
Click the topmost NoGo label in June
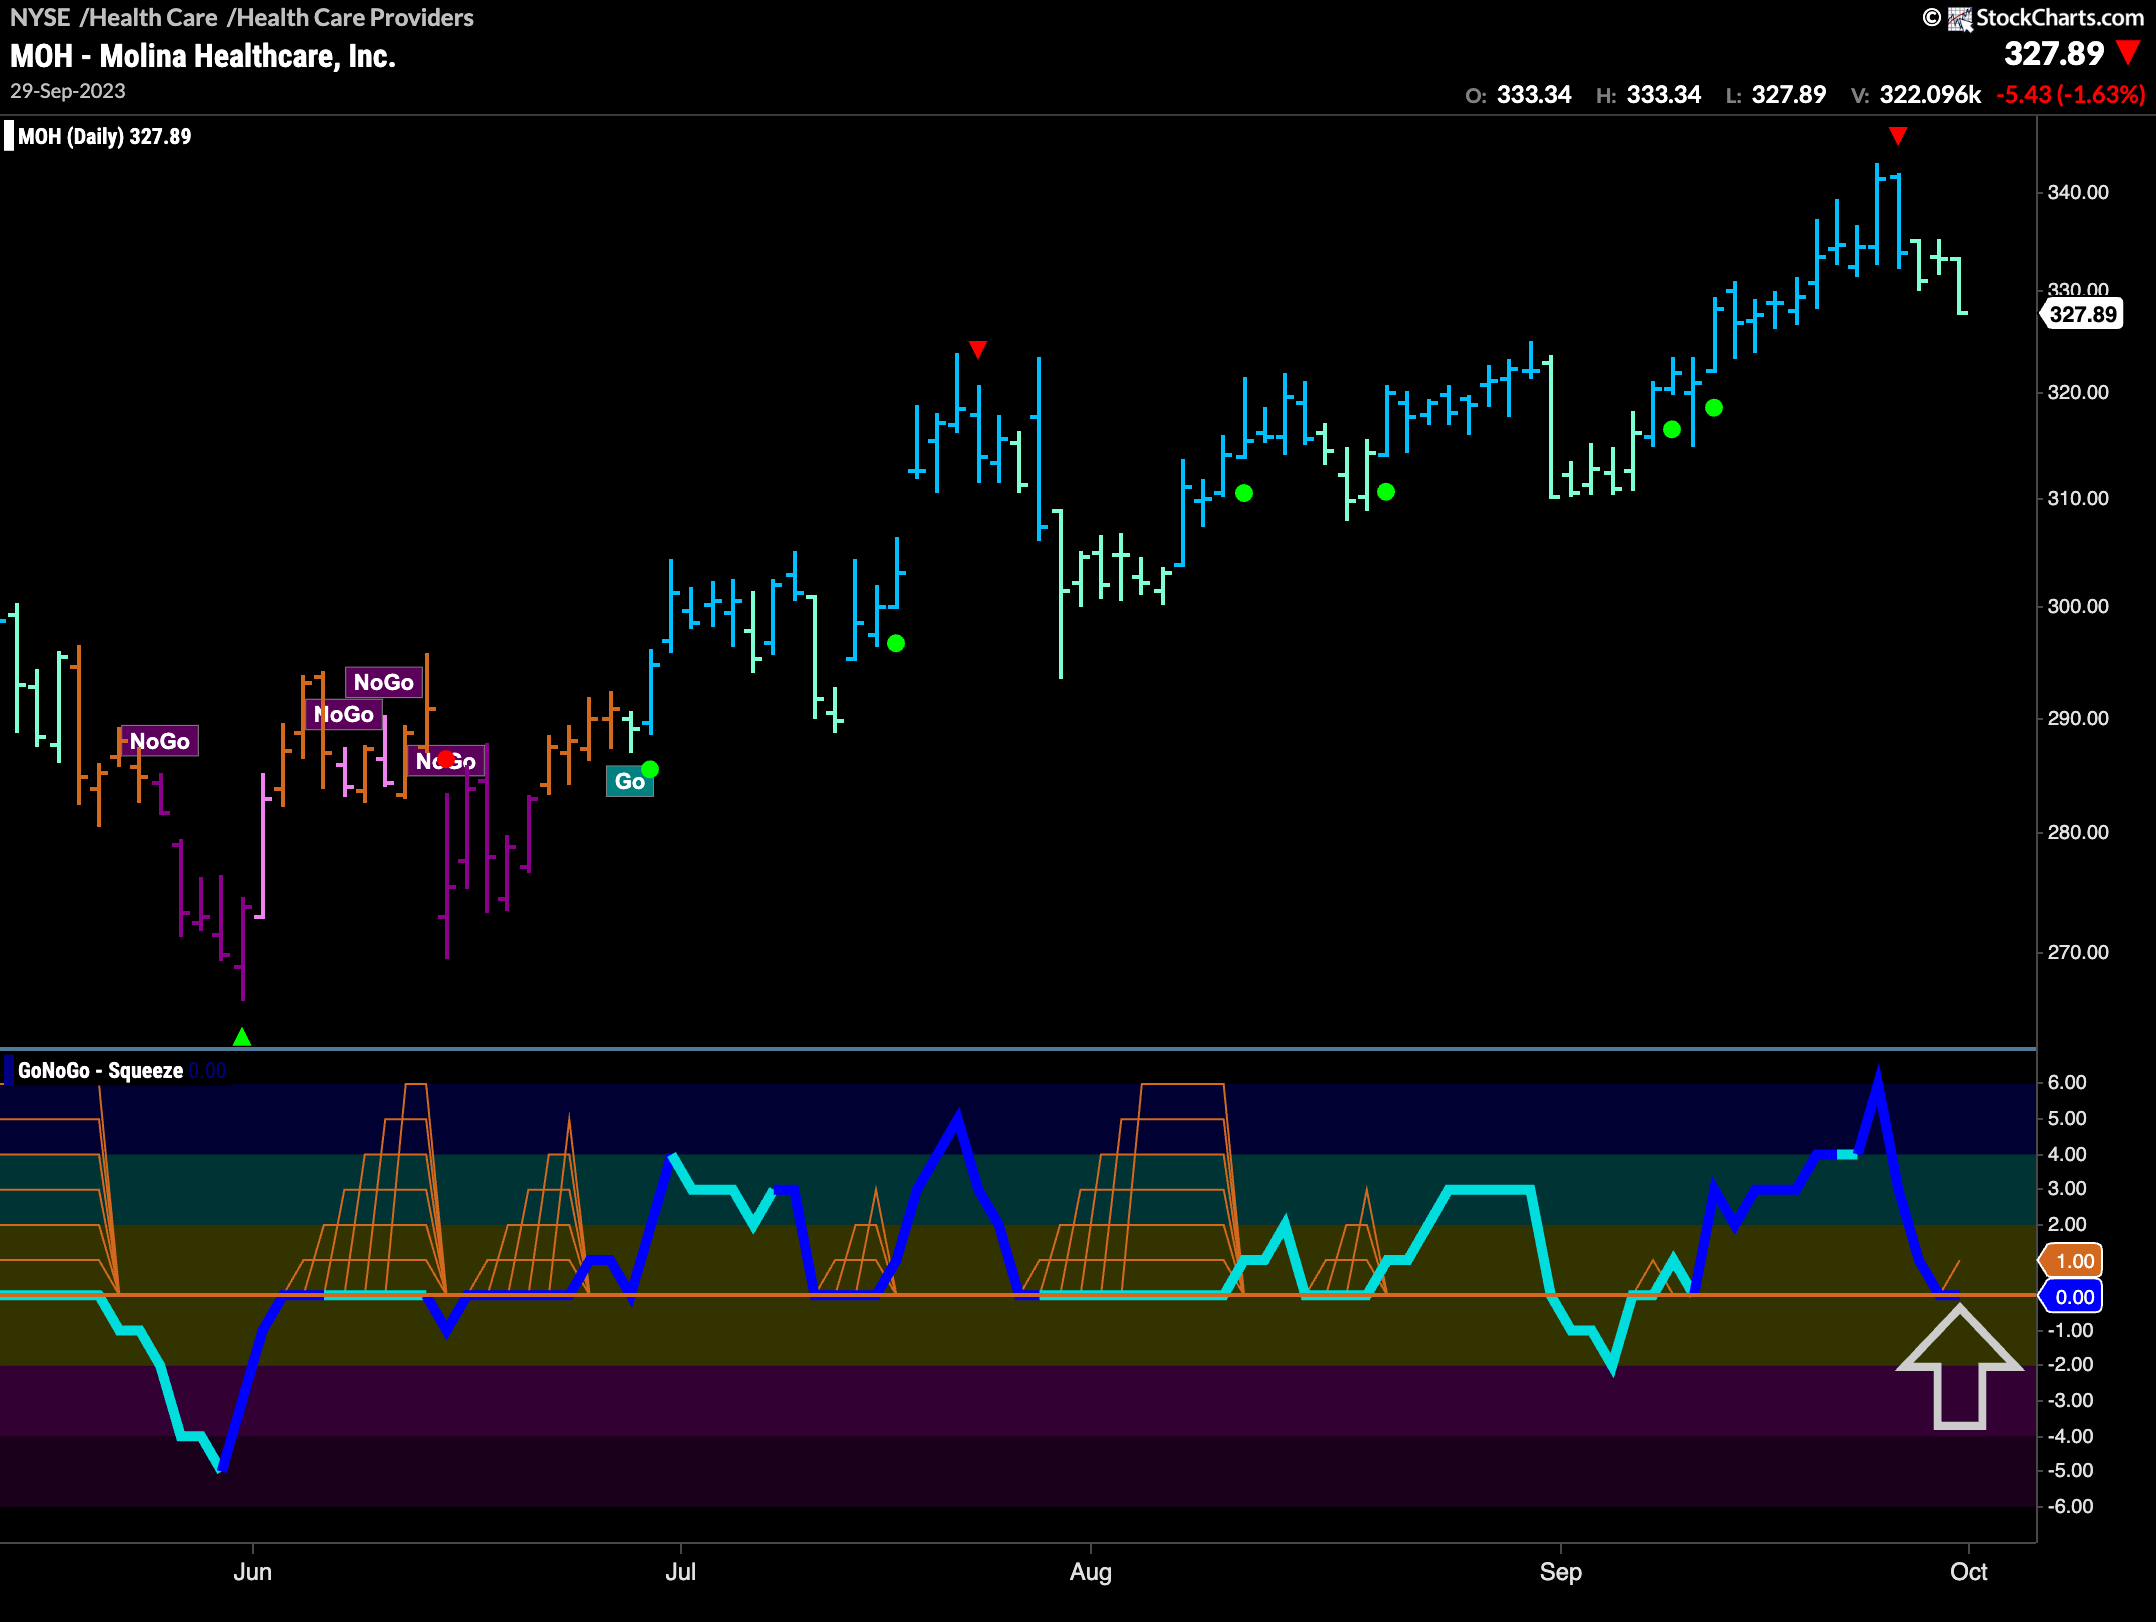(x=384, y=682)
